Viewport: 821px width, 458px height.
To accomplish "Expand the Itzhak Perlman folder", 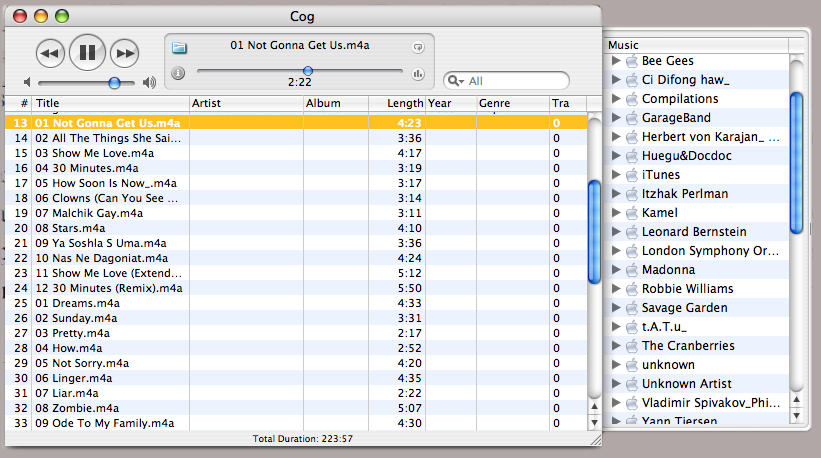I will pyautogui.click(x=616, y=194).
